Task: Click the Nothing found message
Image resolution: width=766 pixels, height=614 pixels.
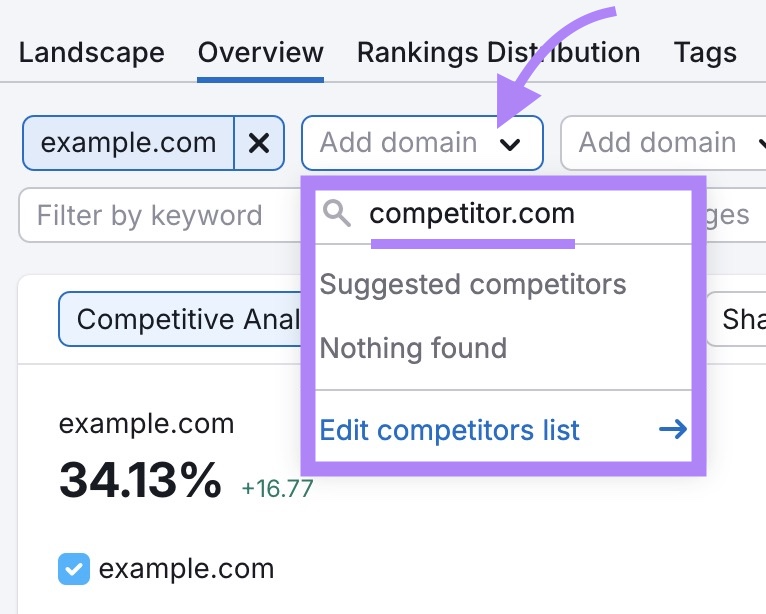Action: [x=413, y=348]
